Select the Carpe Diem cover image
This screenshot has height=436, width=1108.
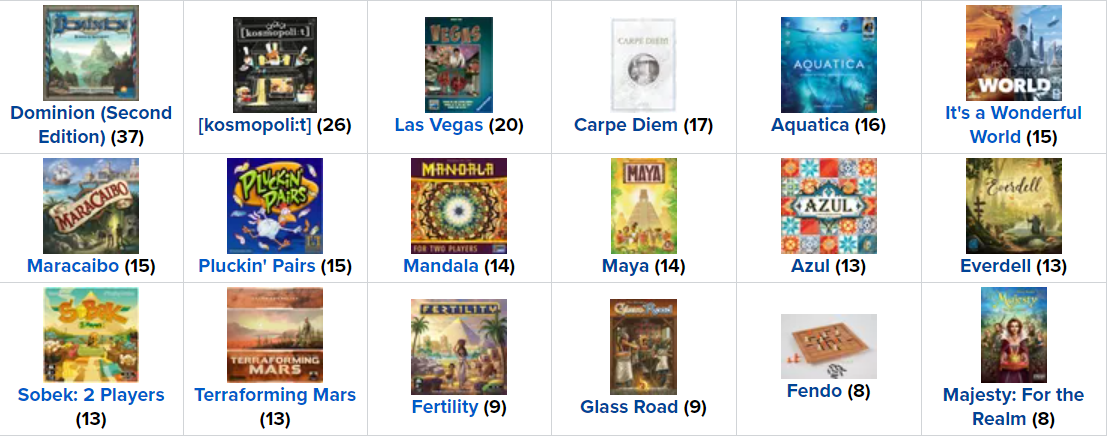click(x=644, y=65)
